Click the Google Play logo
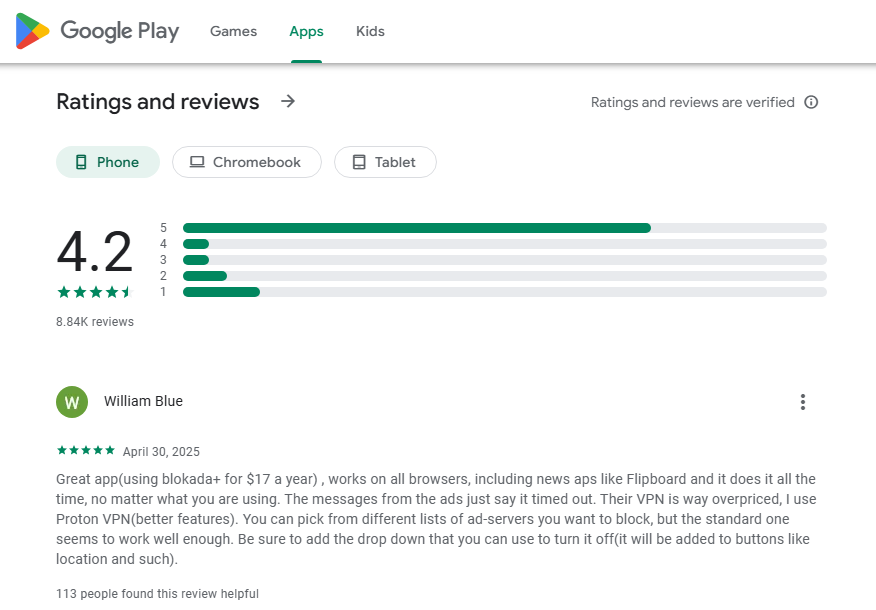This screenshot has height=610, width=876. [97, 31]
